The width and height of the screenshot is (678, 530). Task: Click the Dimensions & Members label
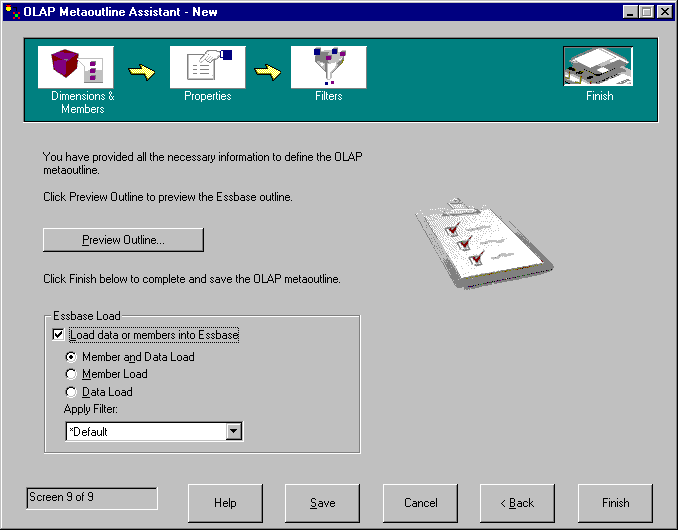(83, 102)
